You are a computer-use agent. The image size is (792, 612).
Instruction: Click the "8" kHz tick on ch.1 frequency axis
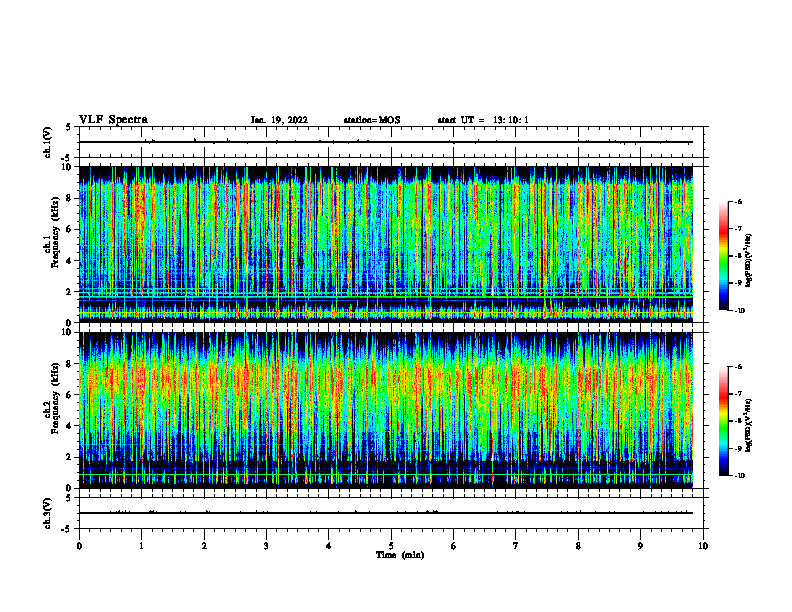pos(70,198)
